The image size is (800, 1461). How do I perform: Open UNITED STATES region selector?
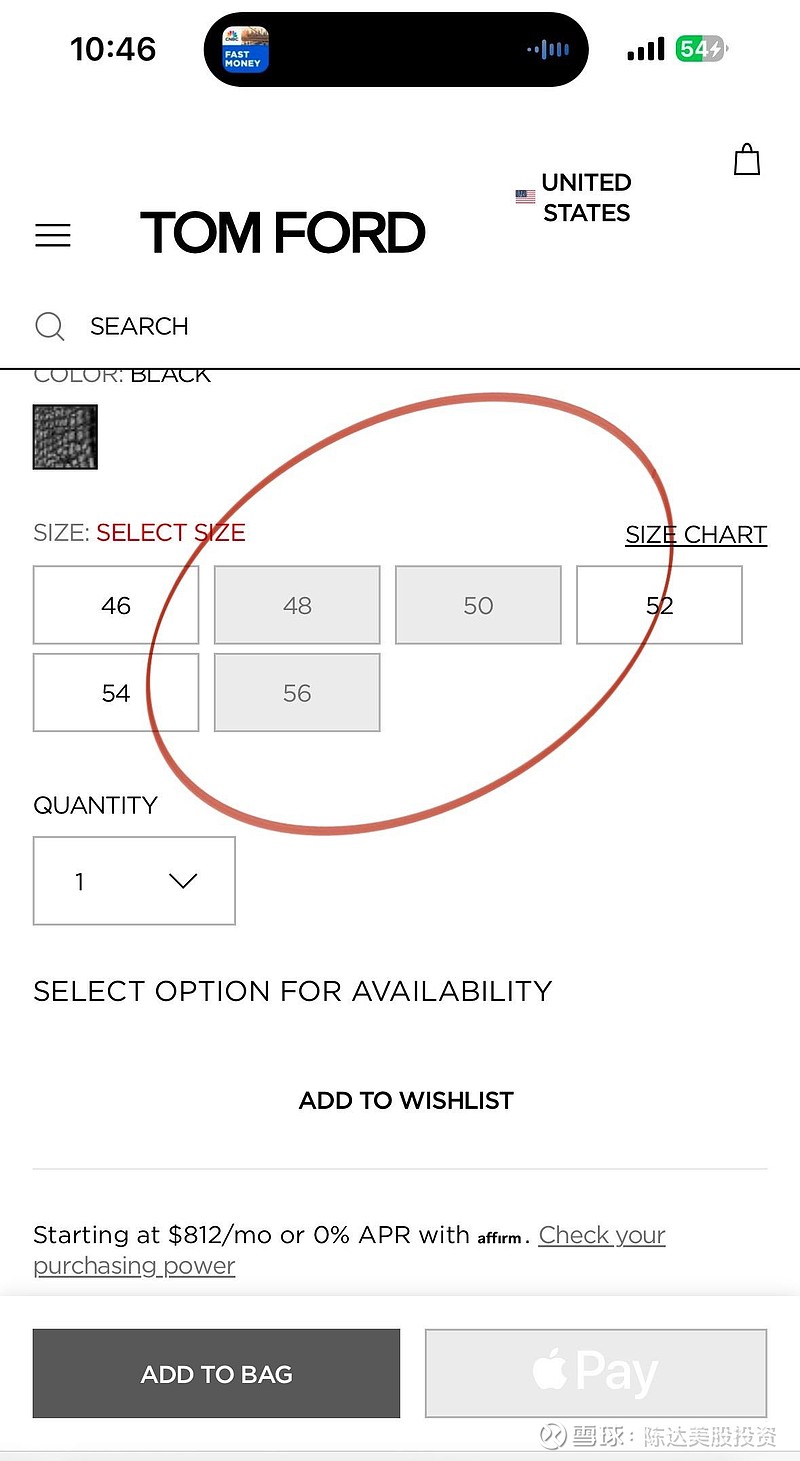[x=586, y=197]
